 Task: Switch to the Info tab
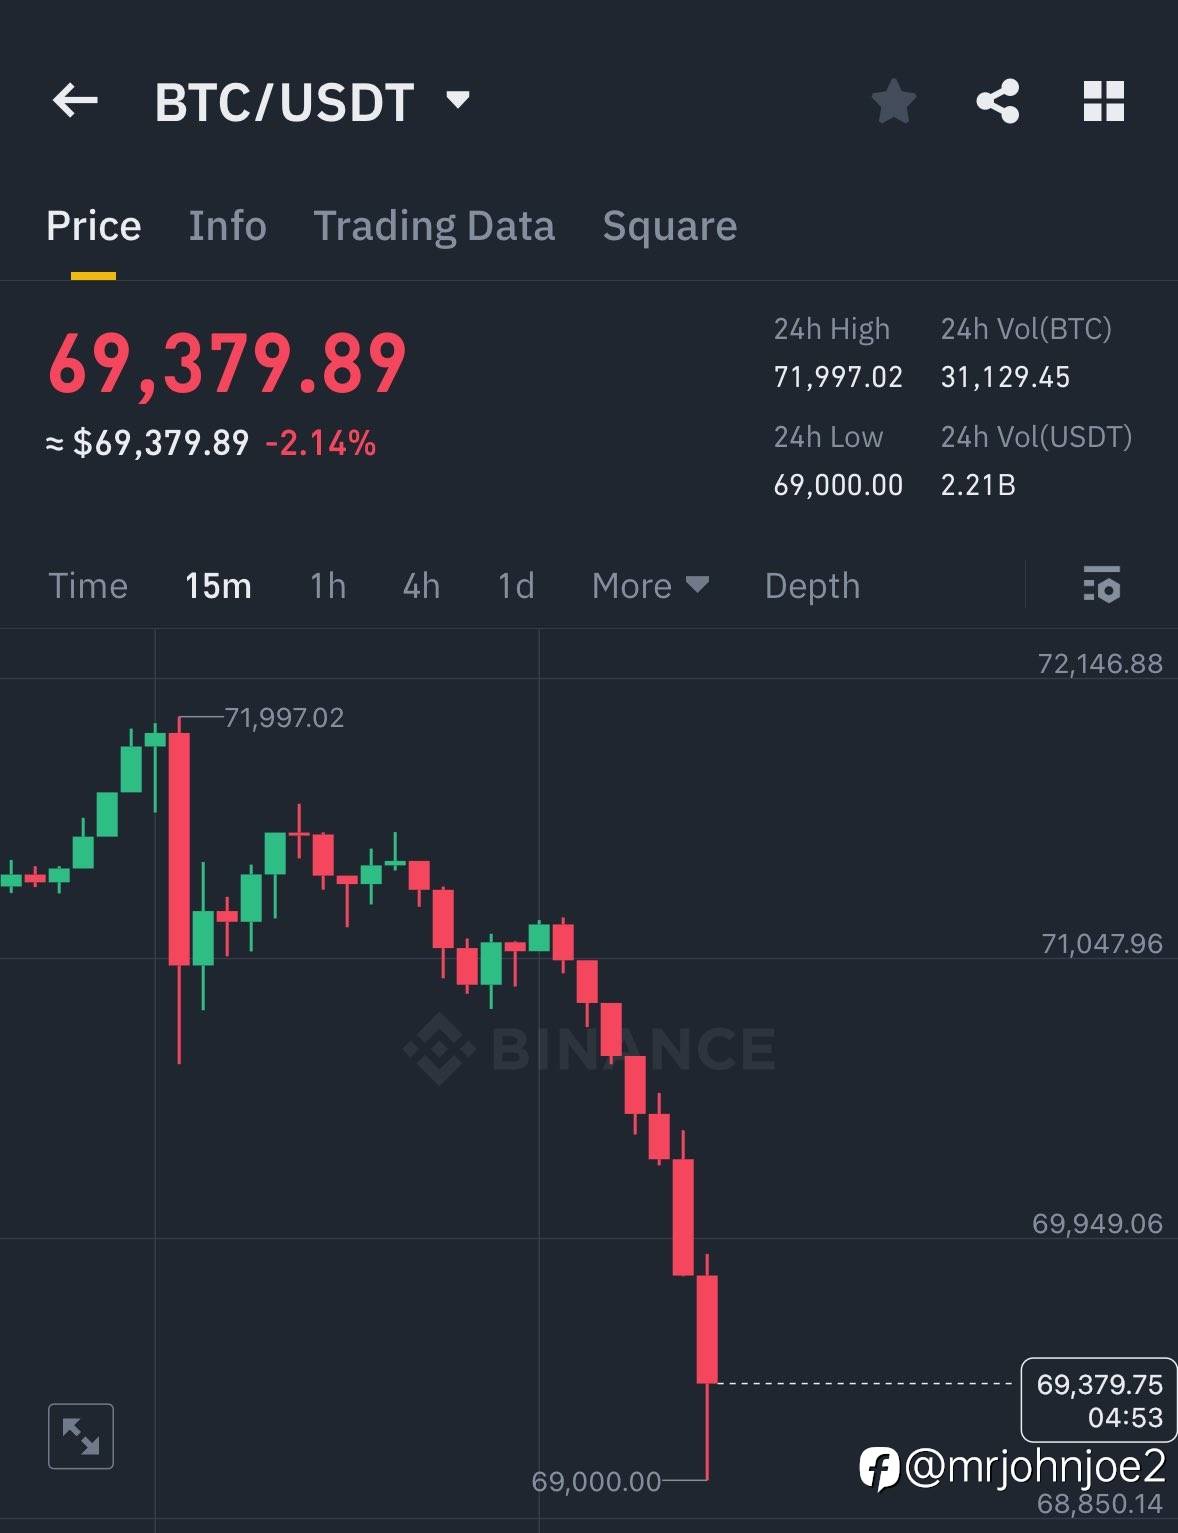click(x=227, y=226)
